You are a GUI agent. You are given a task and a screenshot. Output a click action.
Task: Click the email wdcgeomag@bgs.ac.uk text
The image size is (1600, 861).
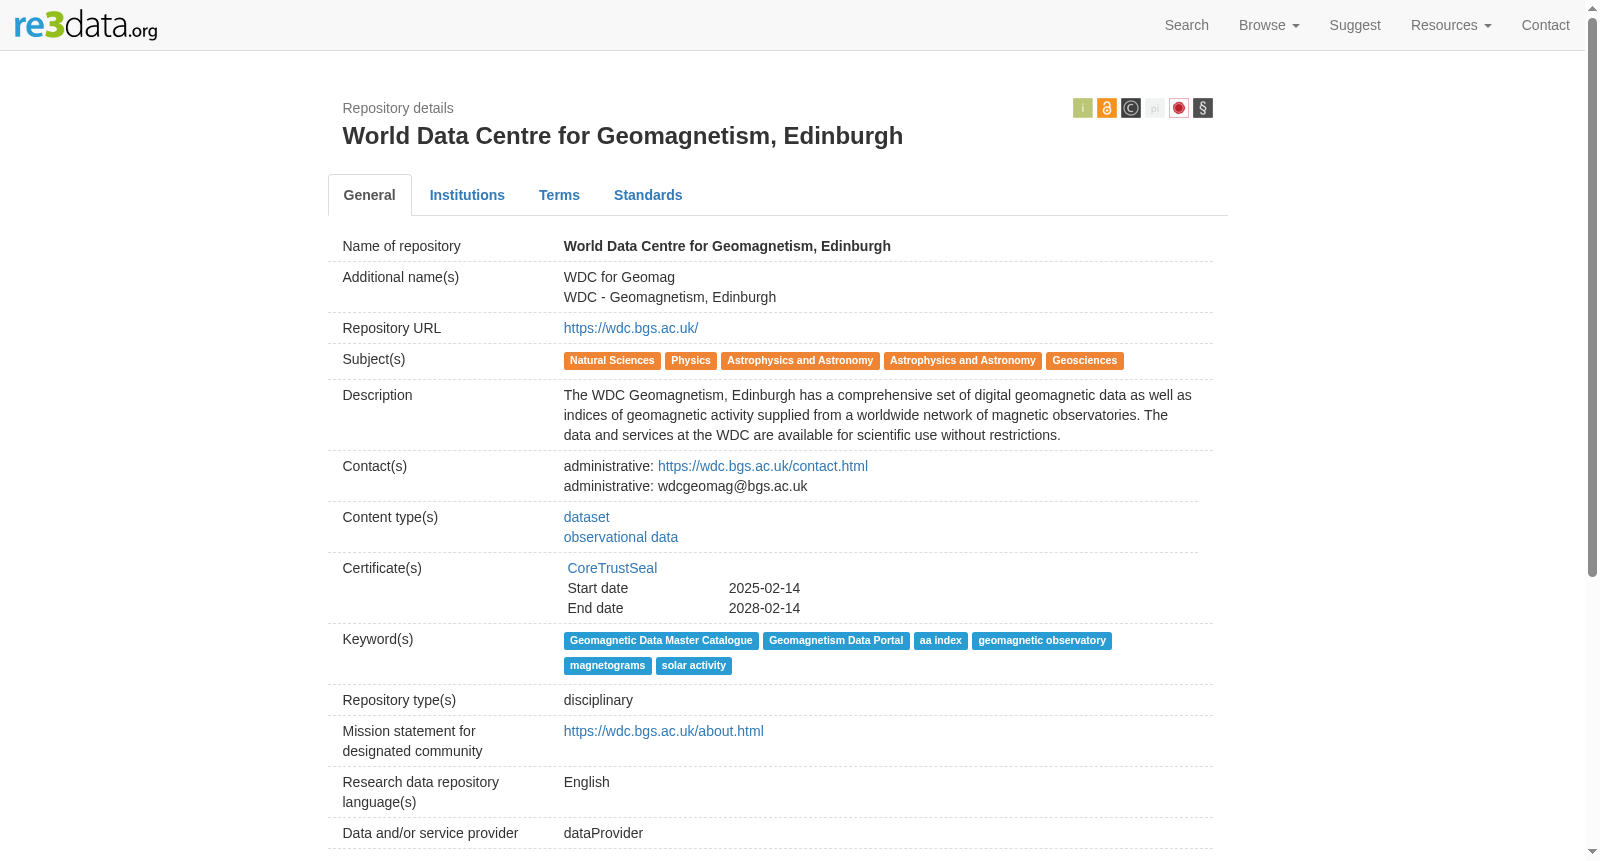[x=733, y=486]
